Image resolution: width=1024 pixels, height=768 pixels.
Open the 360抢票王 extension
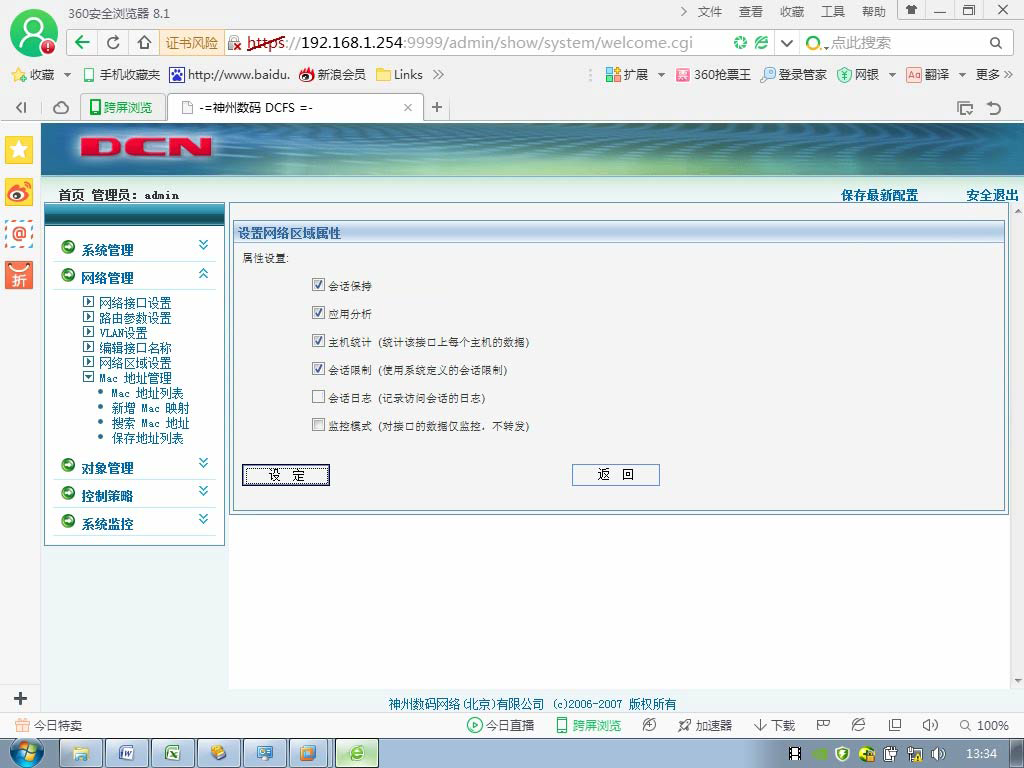(x=714, y=74)
